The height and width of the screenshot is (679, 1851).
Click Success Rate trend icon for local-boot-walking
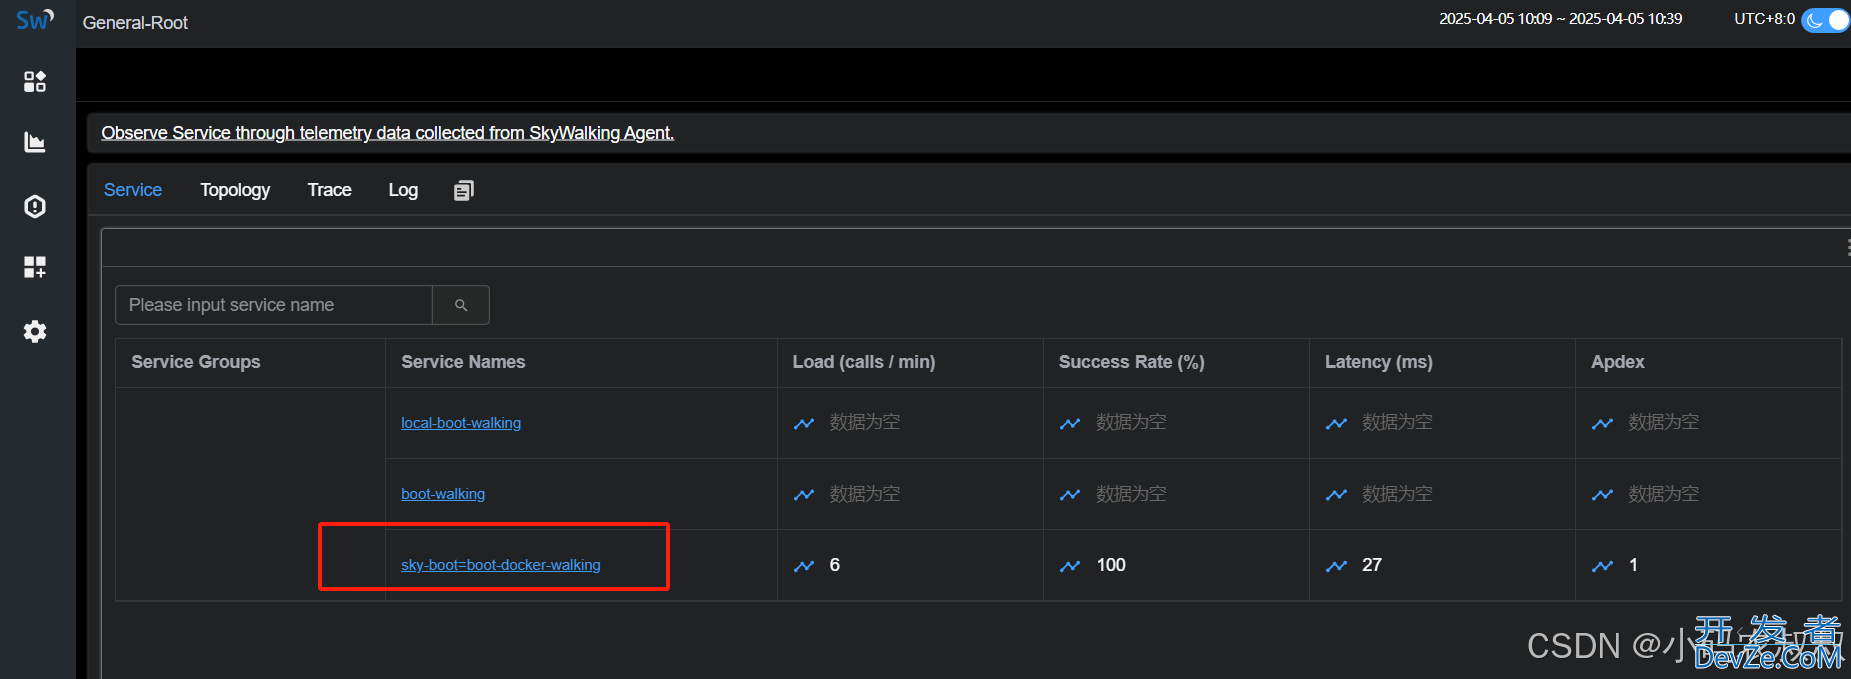(x=1070, y=423)
